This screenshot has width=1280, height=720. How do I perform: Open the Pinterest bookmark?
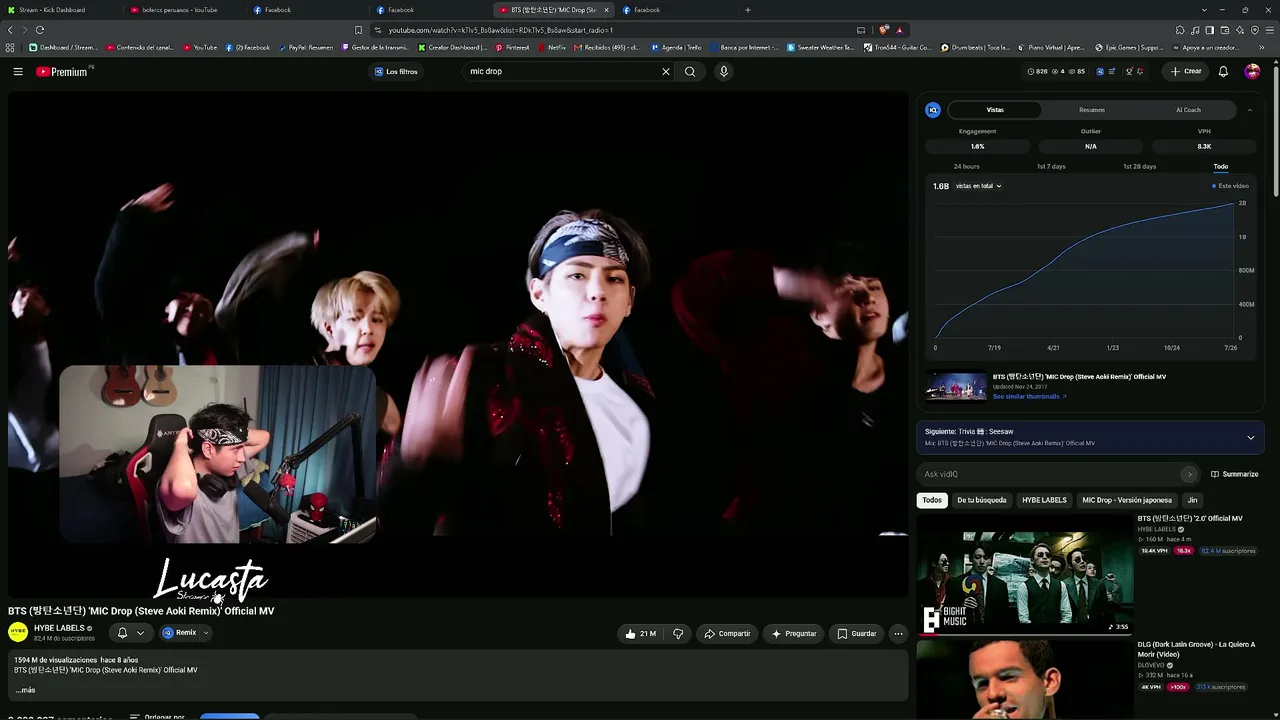pos(513,47)
